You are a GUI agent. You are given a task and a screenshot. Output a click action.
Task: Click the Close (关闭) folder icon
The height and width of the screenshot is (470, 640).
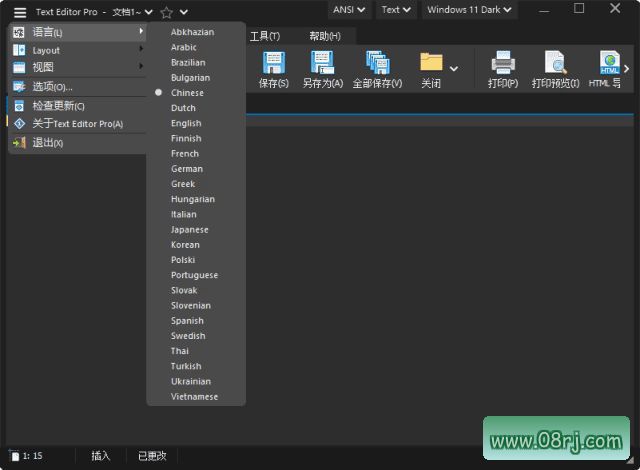point(431,64)
